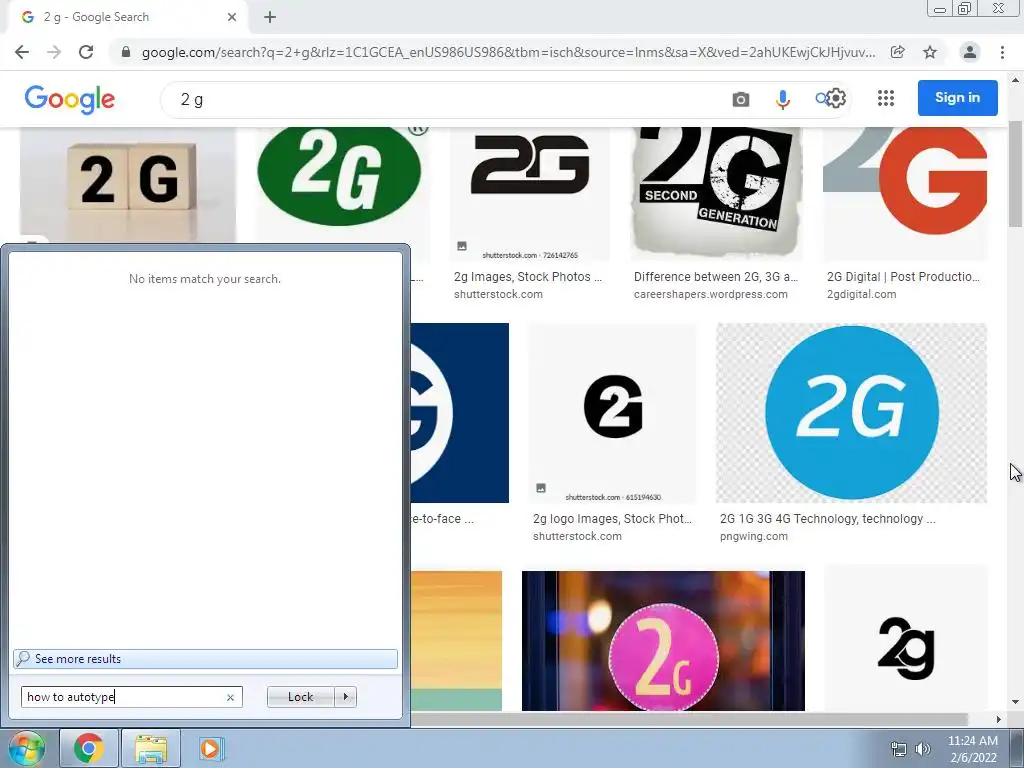1024x768 pixels.
Task: Open Windows Explorer from the taskbar
Action: pyautogui.click(x=151, y=748)
